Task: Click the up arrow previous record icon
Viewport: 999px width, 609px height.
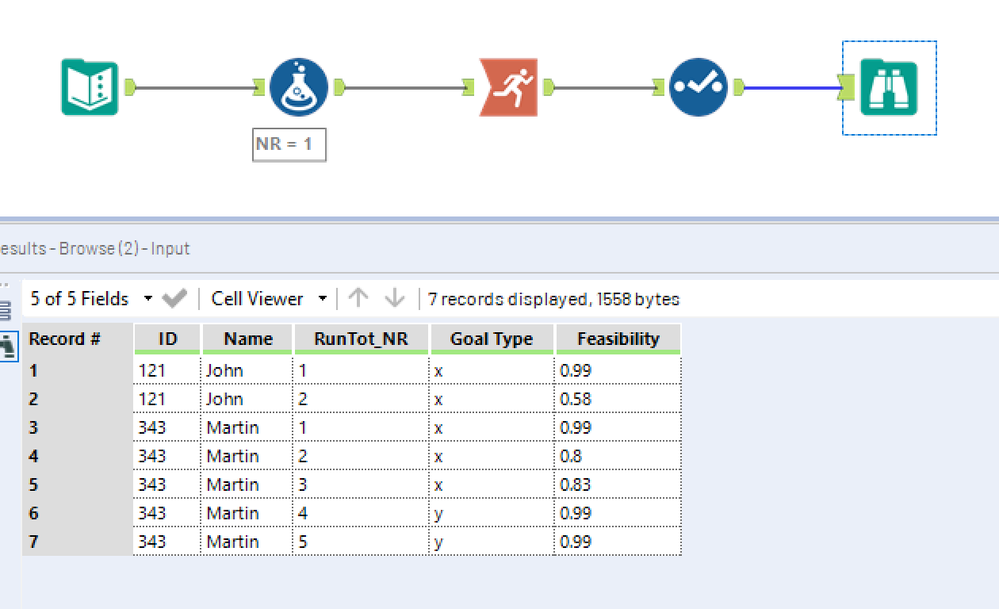Action: (358, 297)
